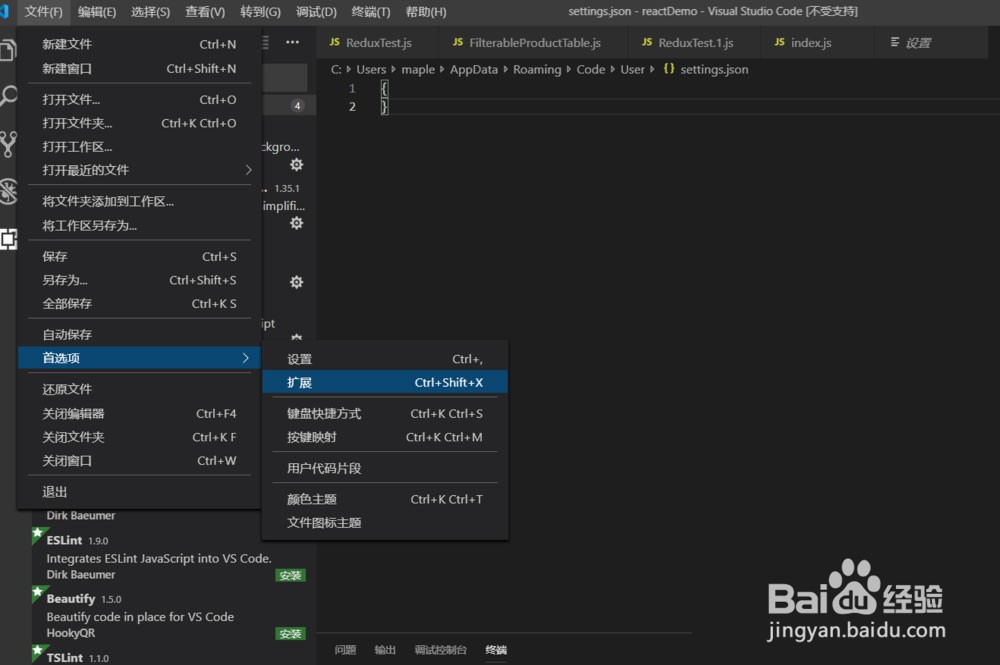Choose 打开文件夹... menu entry
This screenshot has height=665, width=1000.
click(140, 124)
